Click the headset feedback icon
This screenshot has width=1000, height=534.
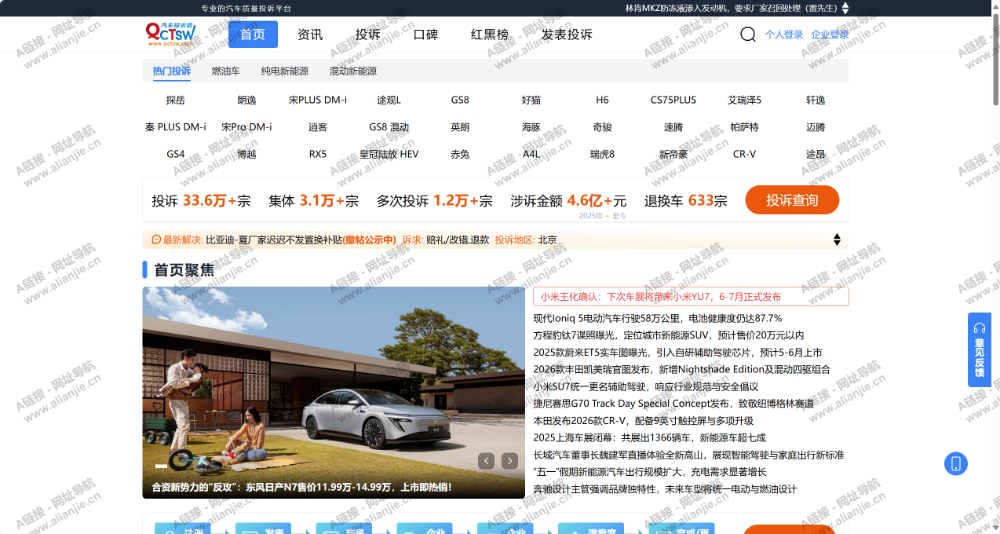[979, 328]
